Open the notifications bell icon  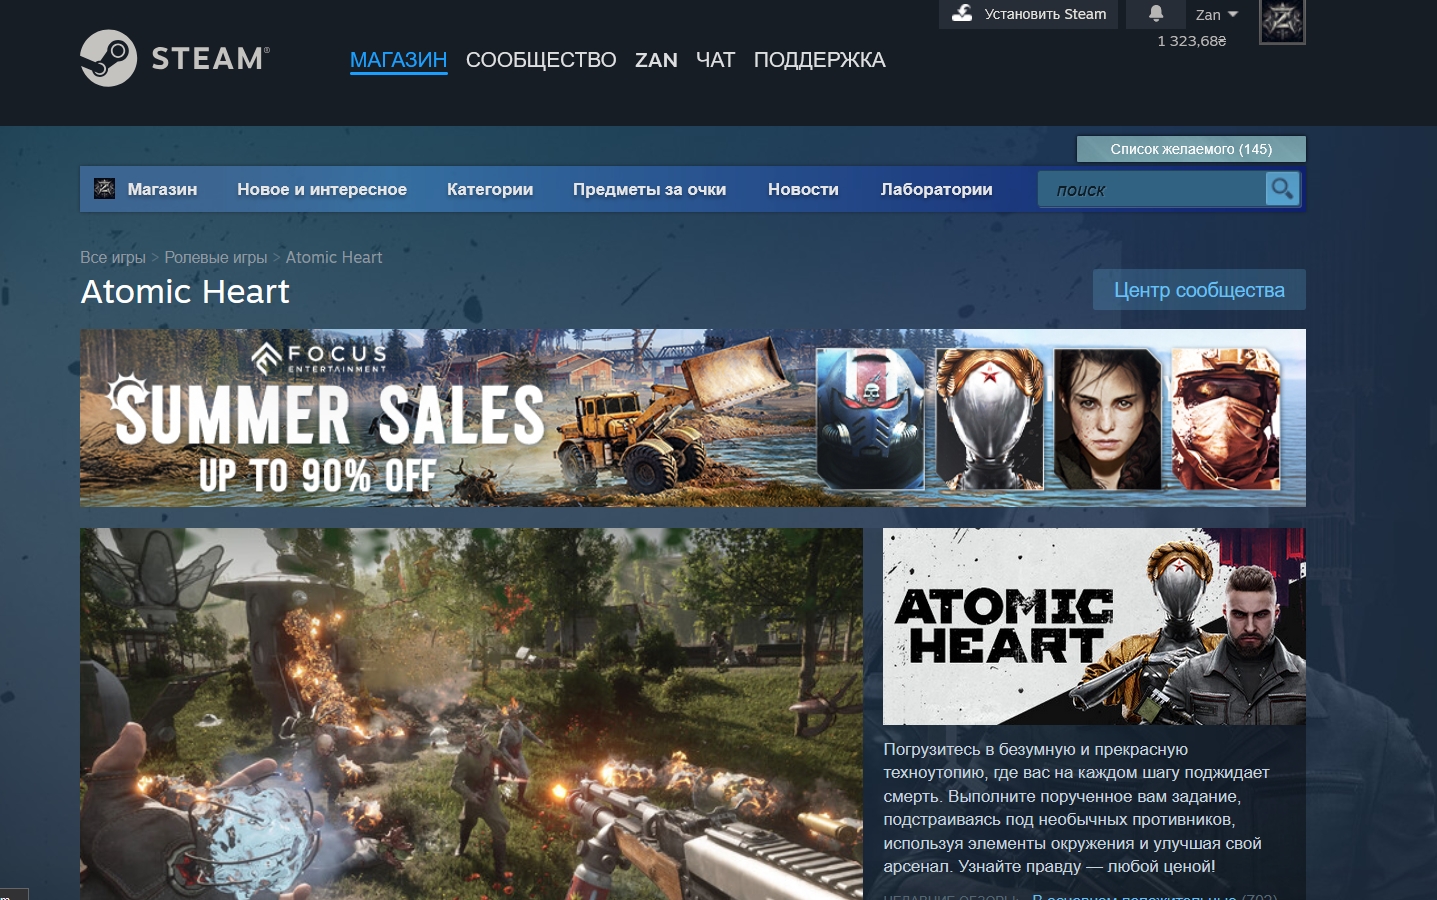point(1156,13)
